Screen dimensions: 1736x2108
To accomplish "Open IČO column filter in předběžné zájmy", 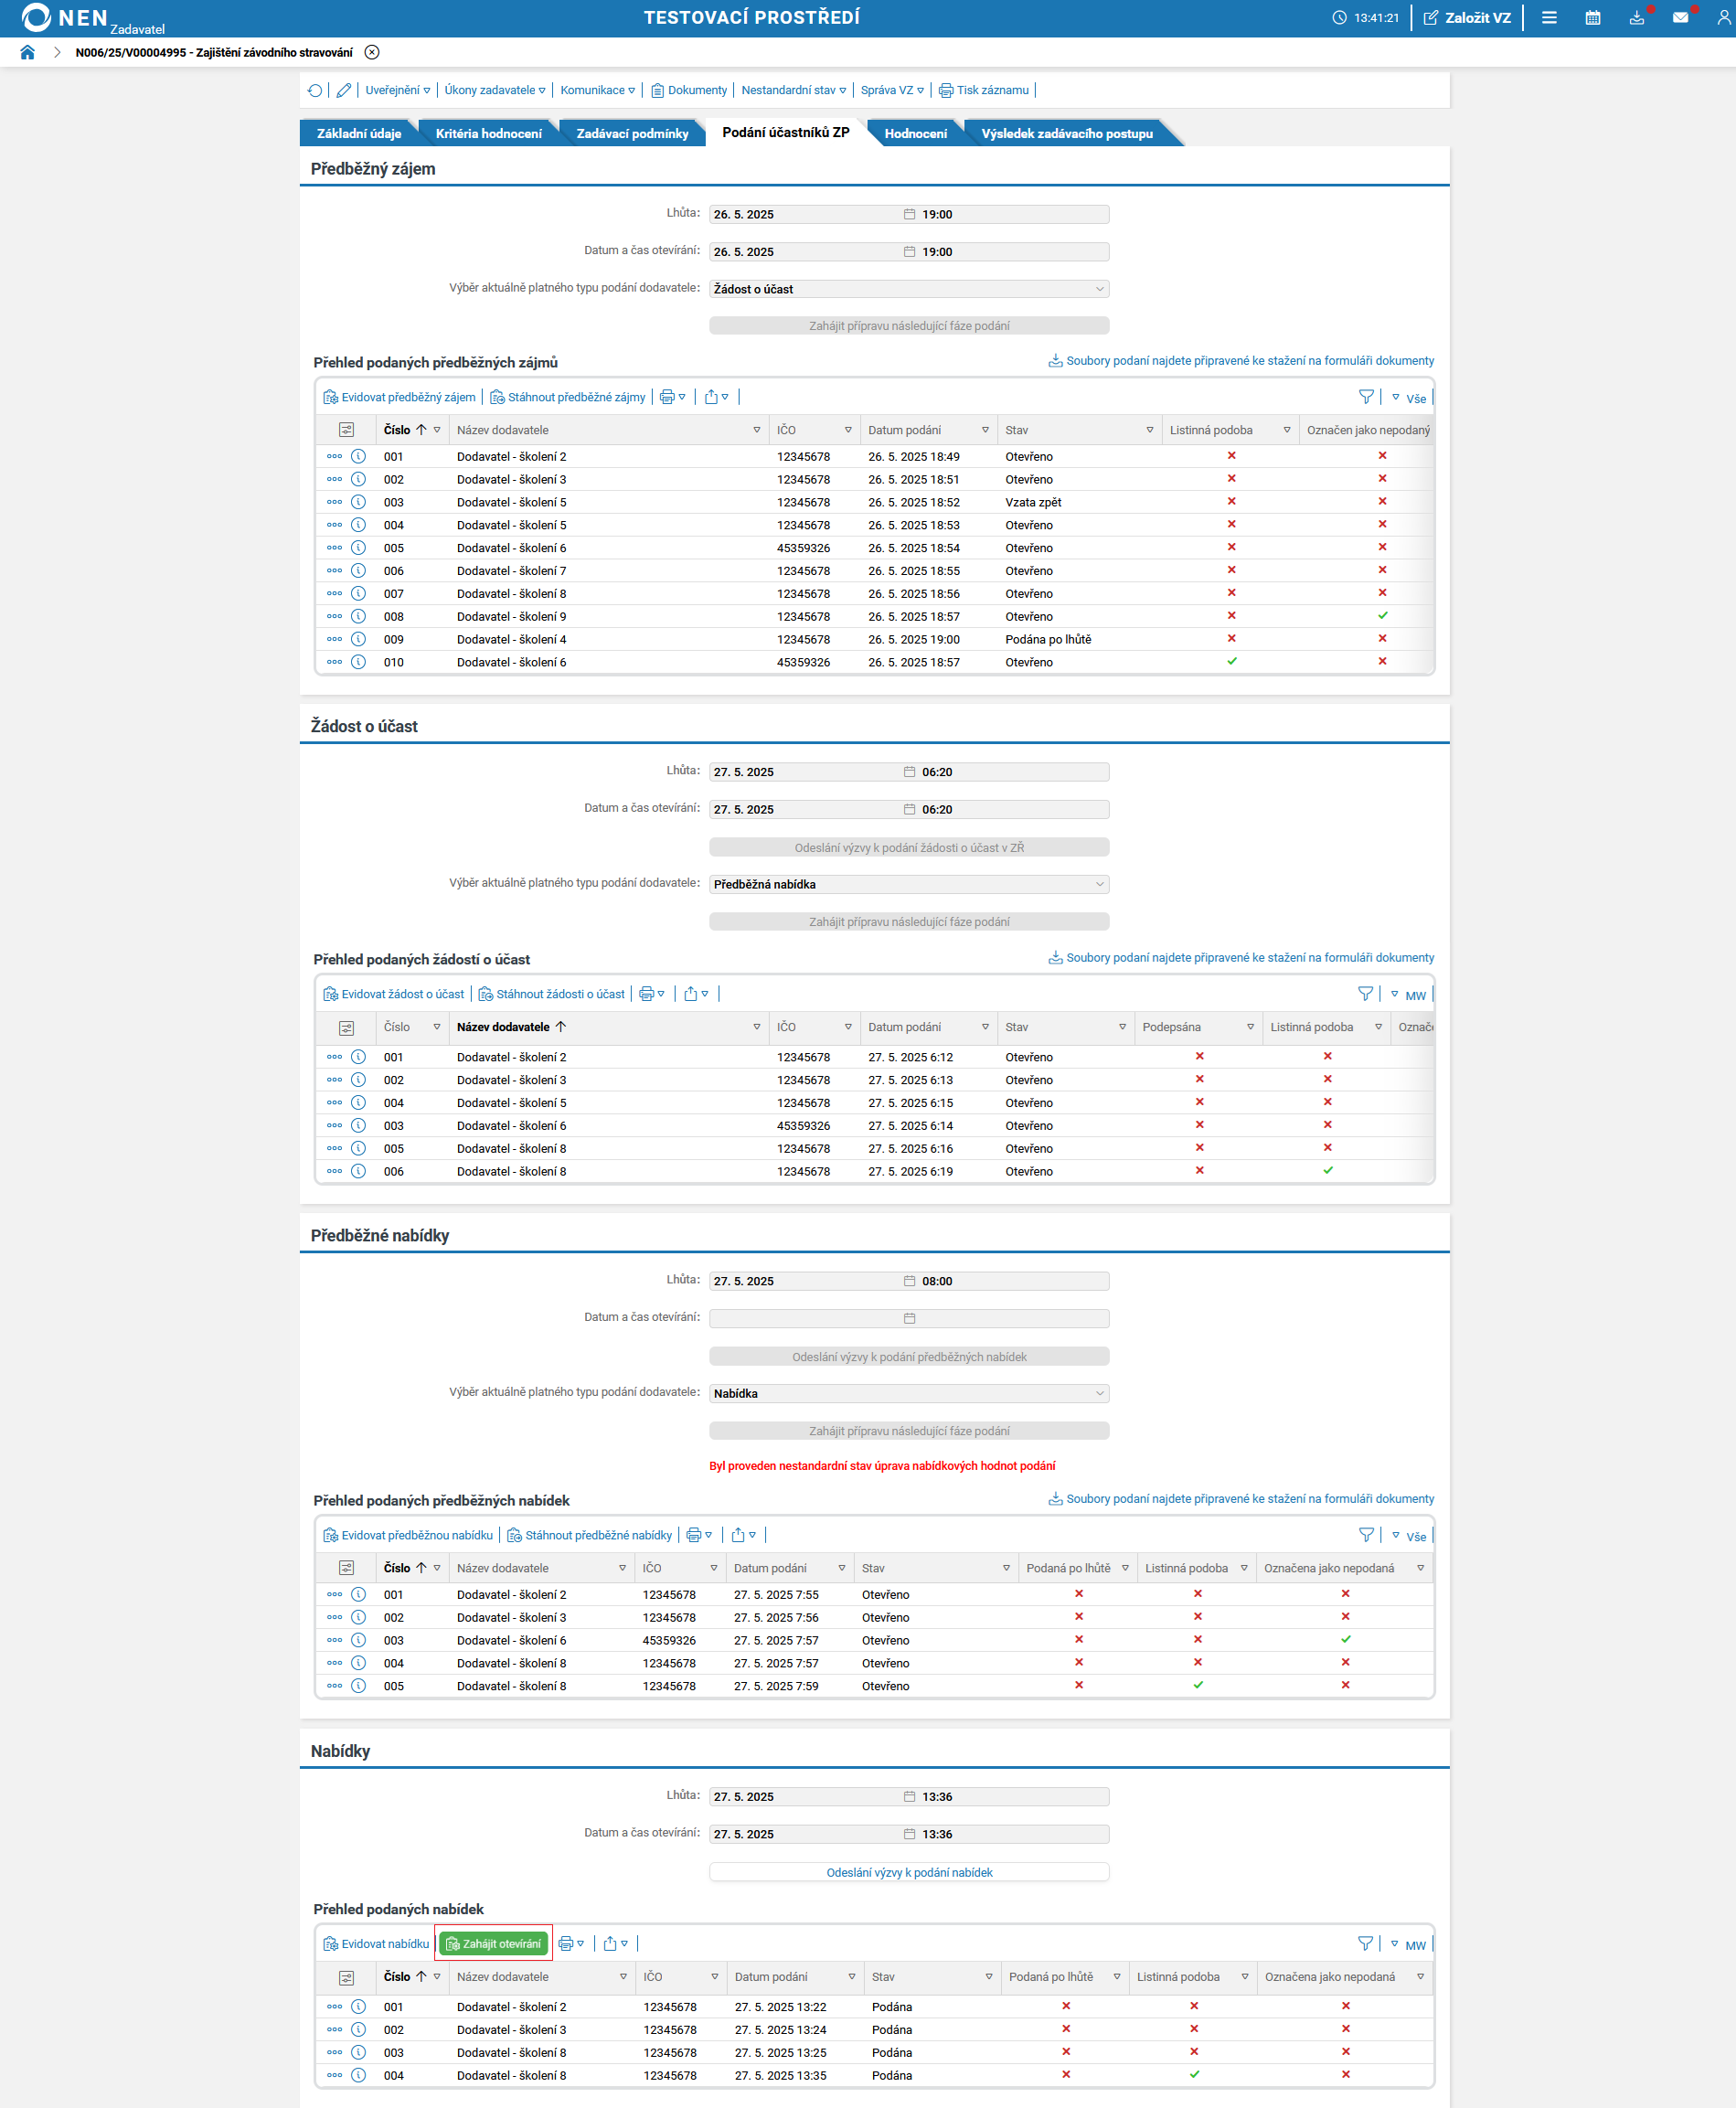I will coord(848,430).
